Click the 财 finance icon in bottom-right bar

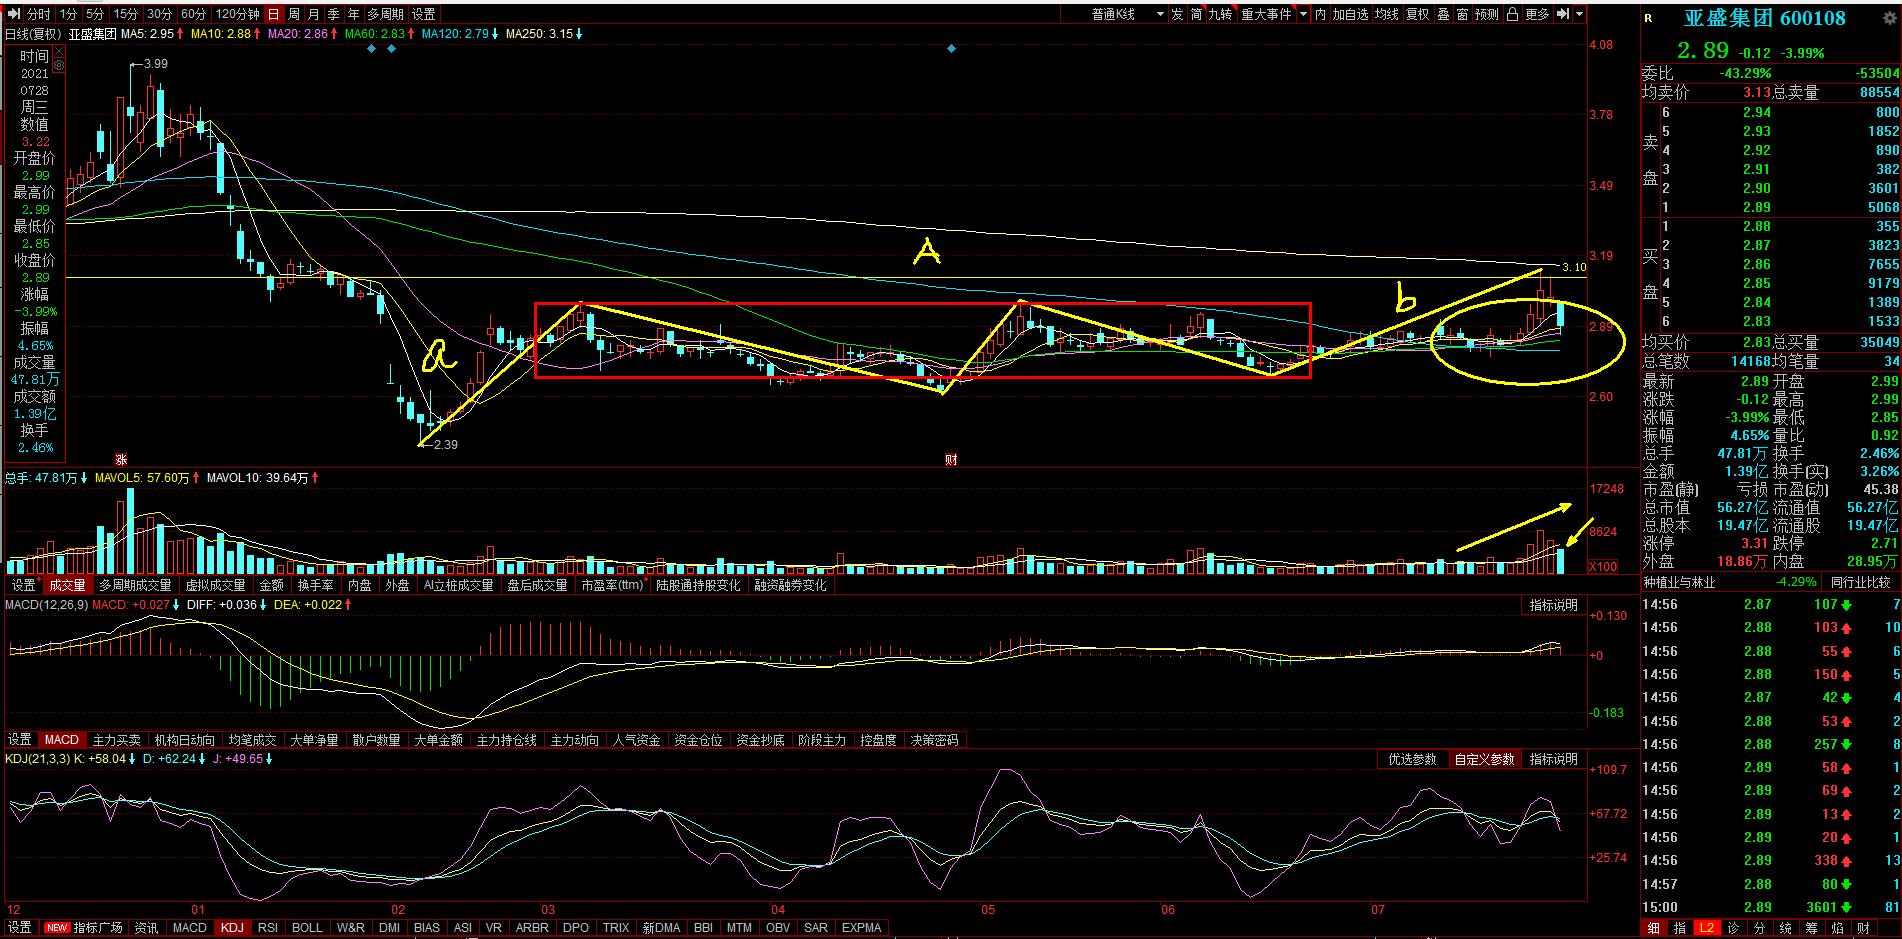point(1864,928)
